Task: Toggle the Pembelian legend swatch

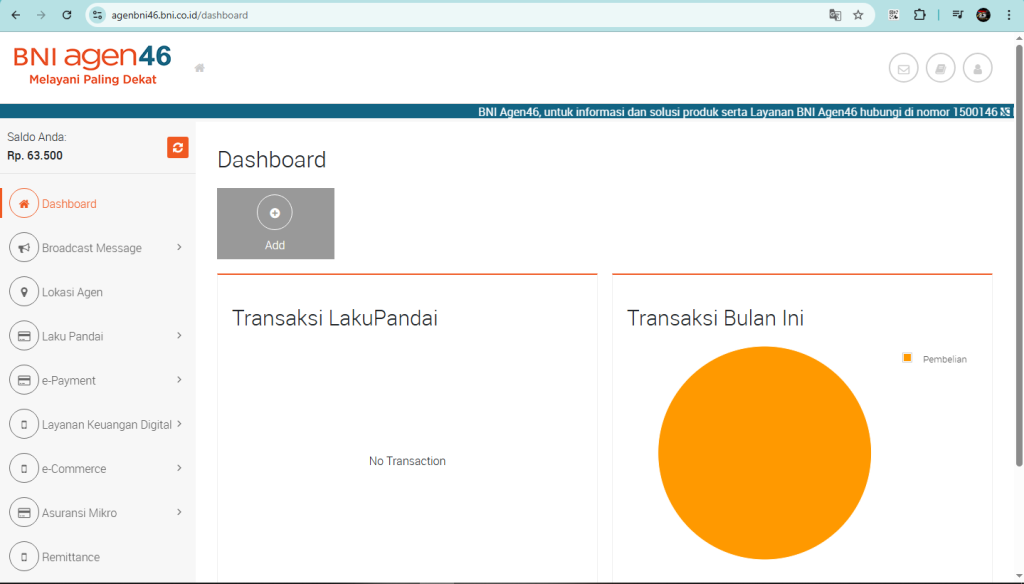Action: point(907,358)
